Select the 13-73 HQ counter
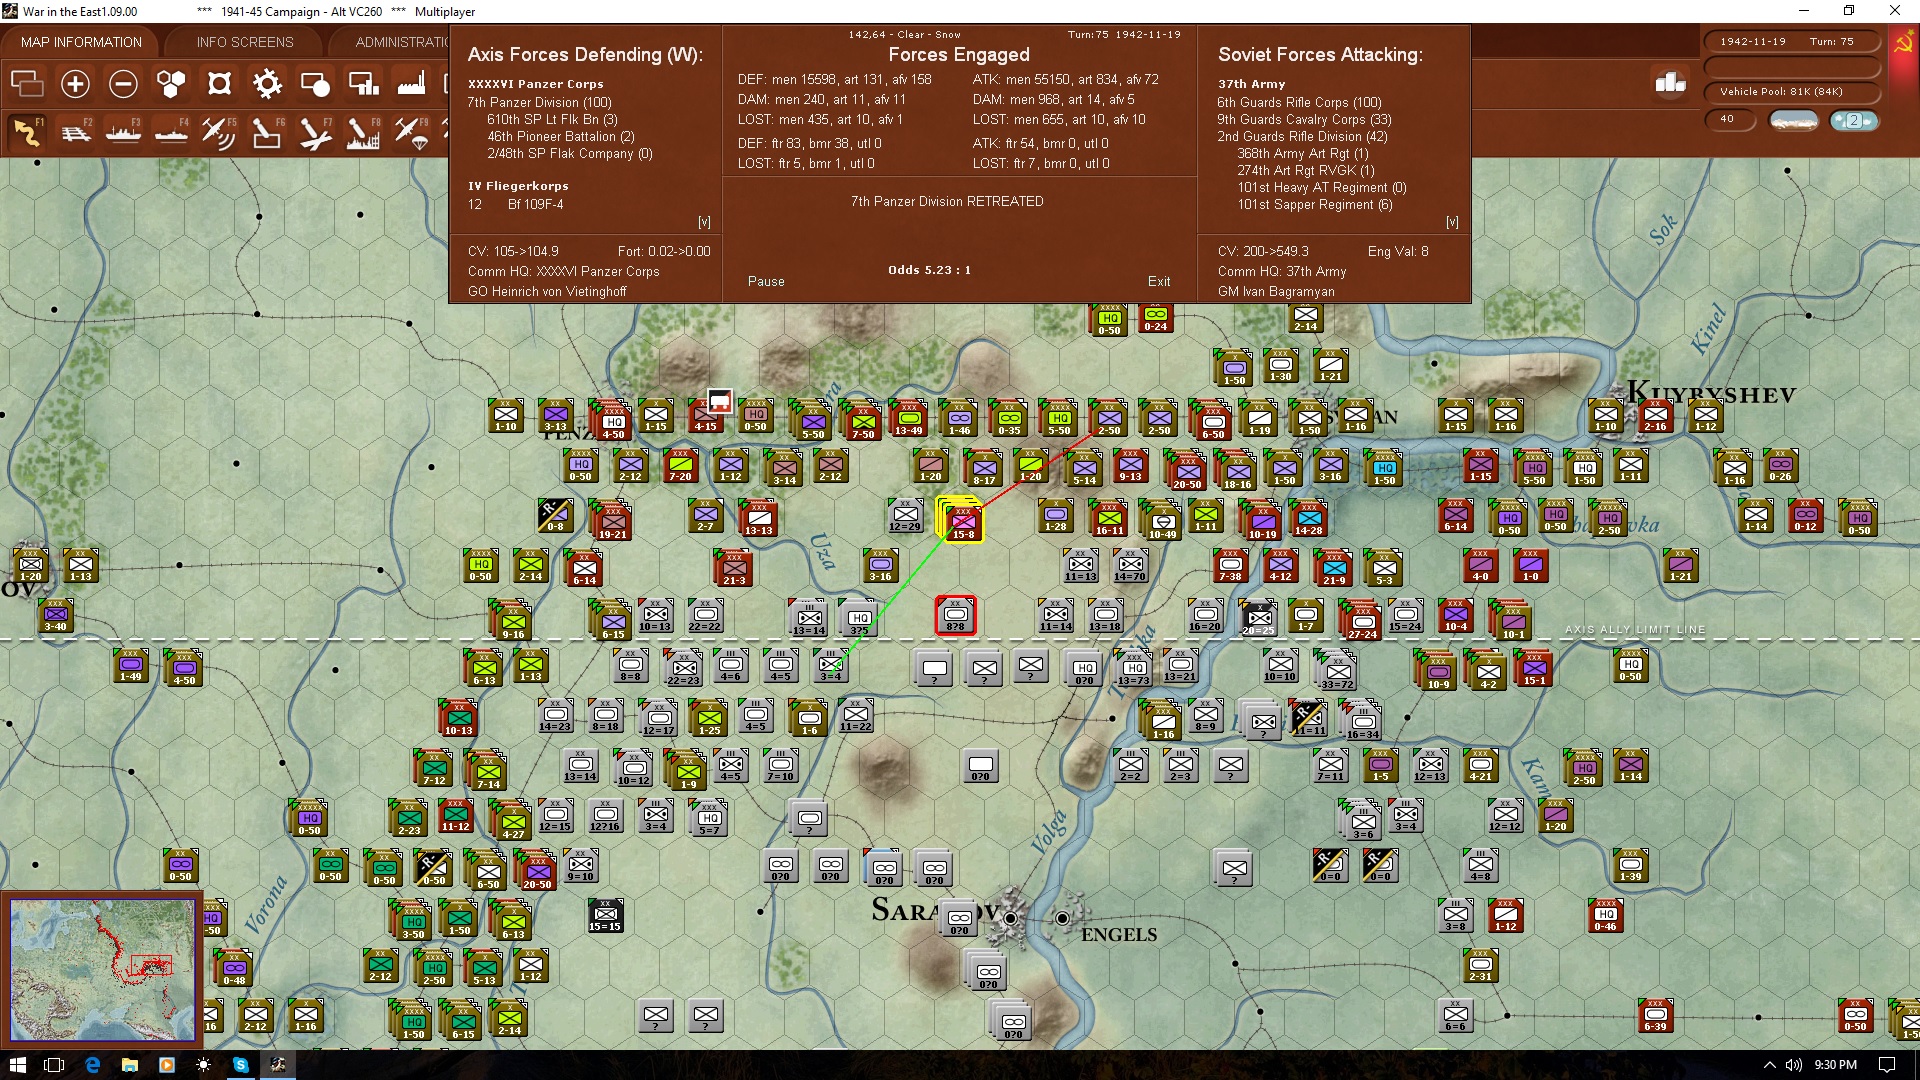Screen dimensions: 1920x1080 tap(1134, 669)
